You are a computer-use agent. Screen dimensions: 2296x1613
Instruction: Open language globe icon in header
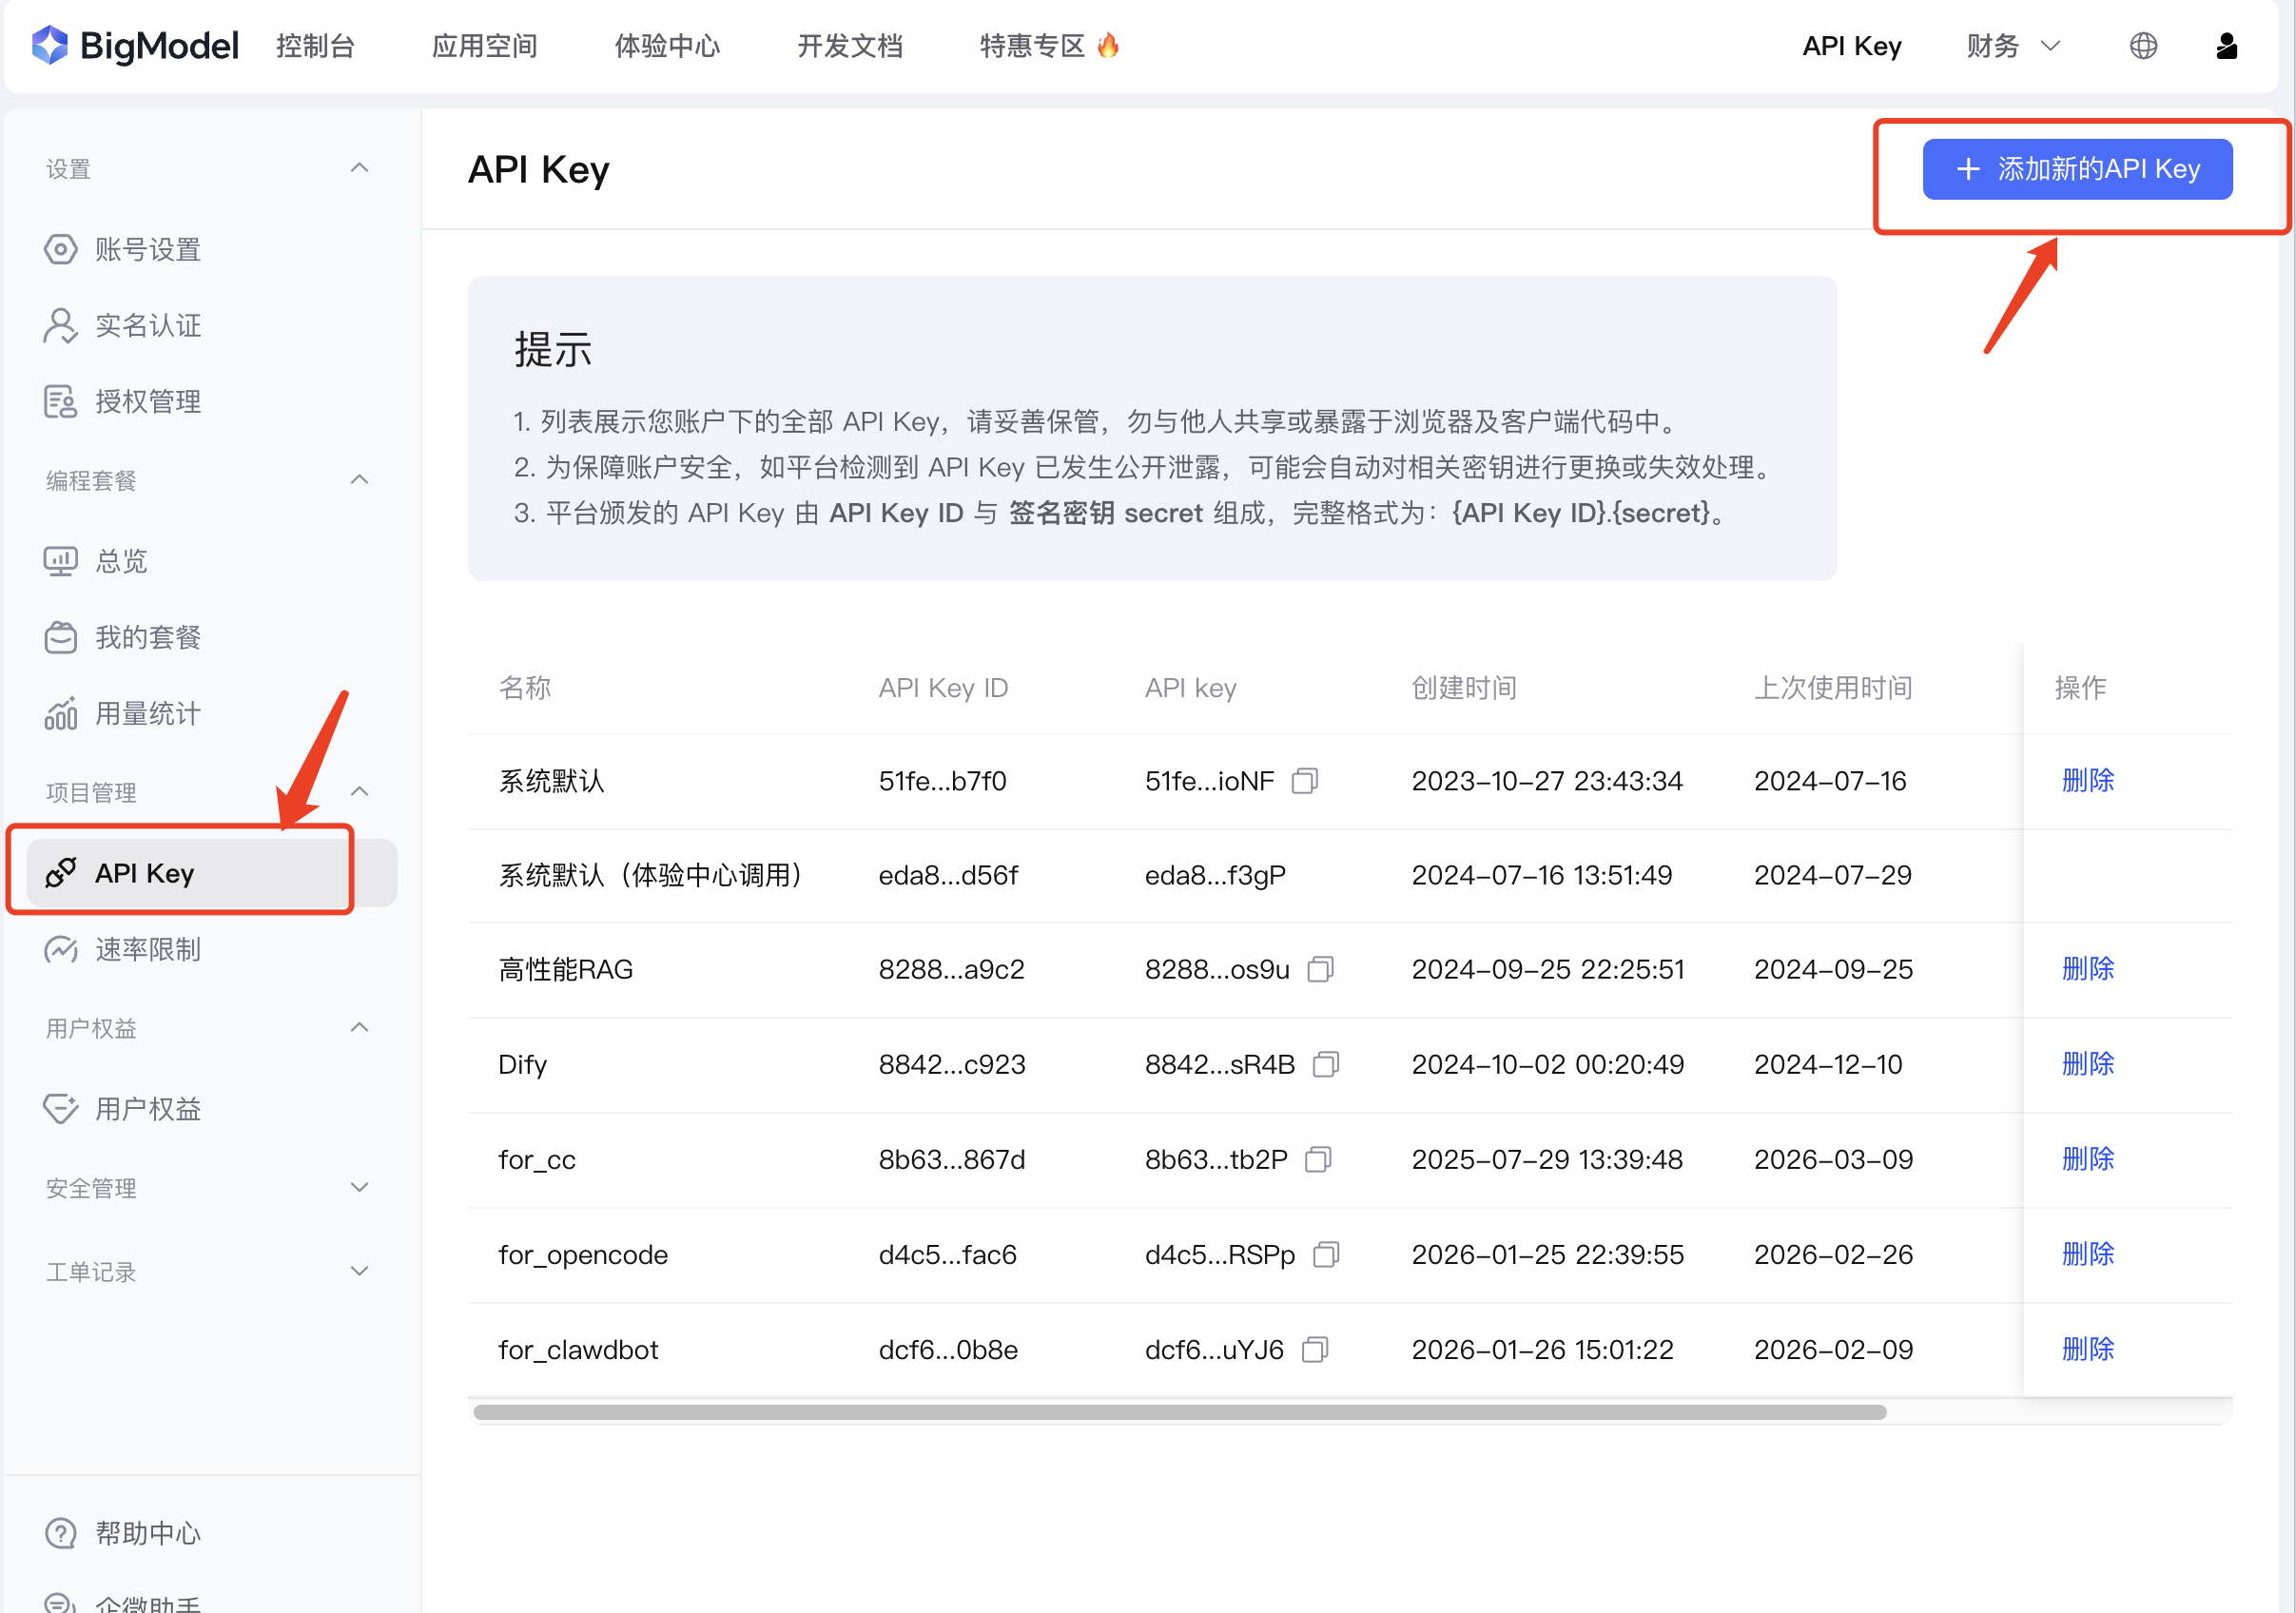pos(2142,46)
